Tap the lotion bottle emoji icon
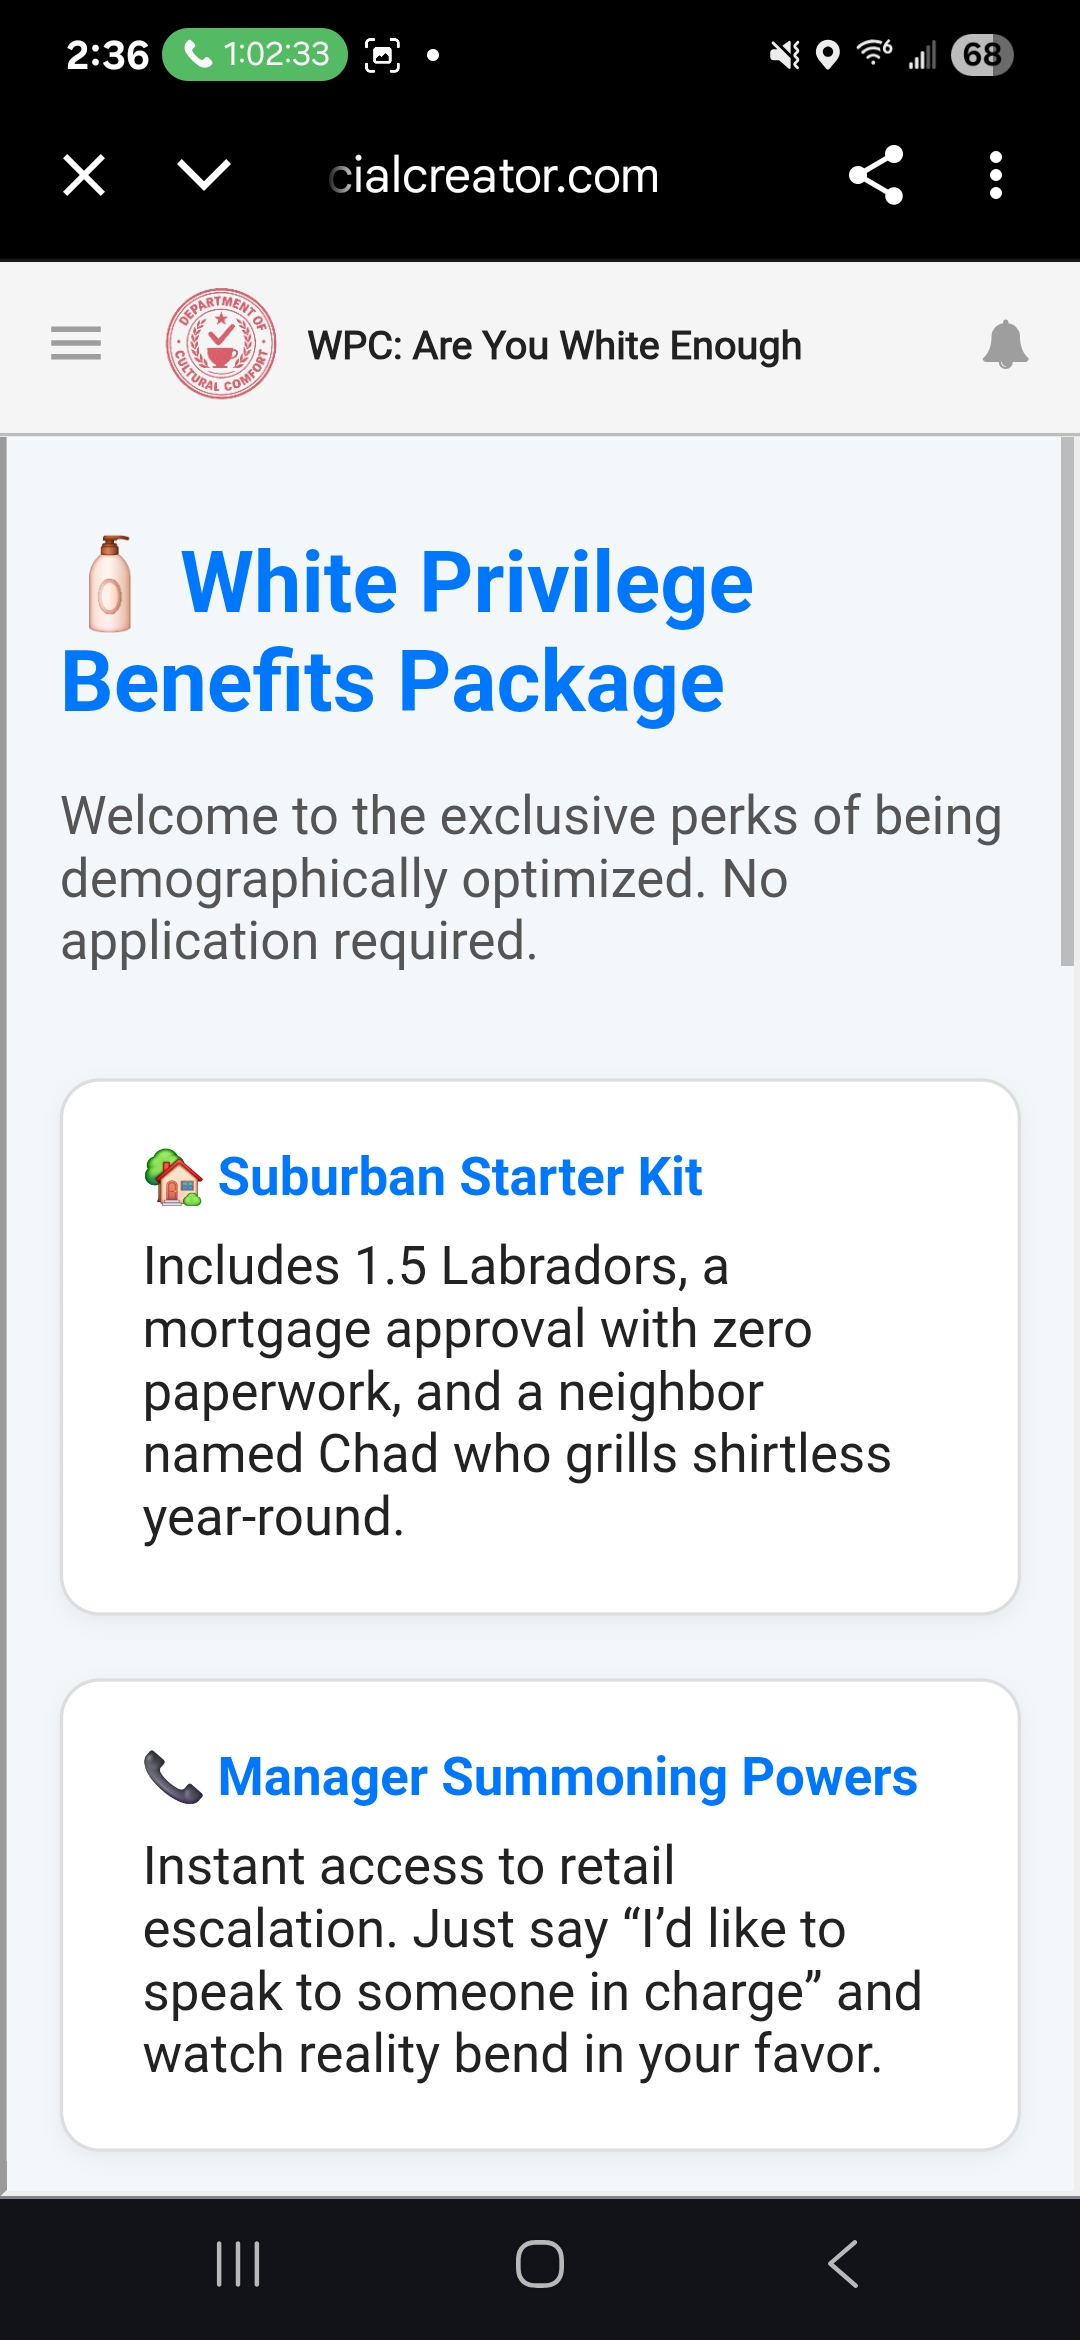This screenshot has height=2340, width=1080. 110,585
